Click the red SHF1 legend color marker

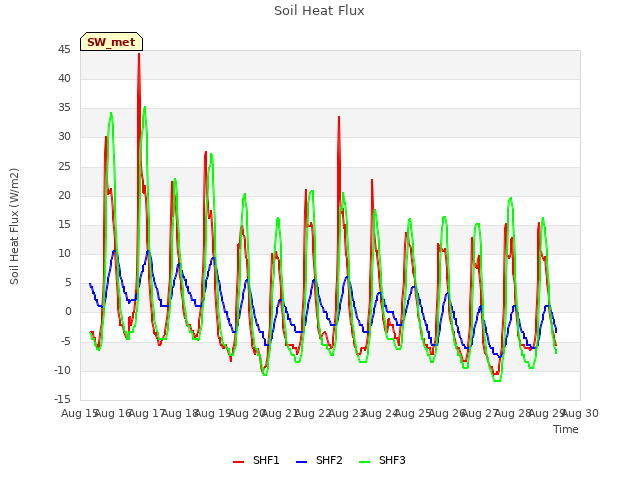[238, 462]
